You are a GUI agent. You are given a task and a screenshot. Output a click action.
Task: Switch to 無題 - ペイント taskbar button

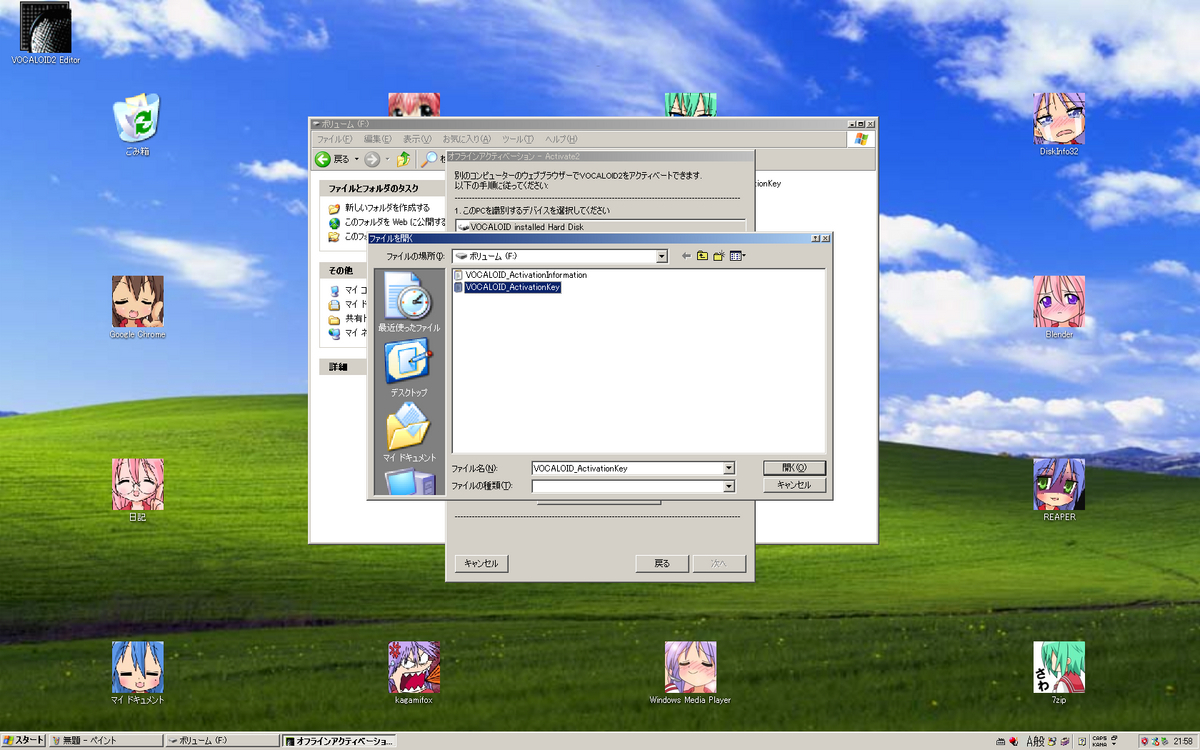(106, 741)
